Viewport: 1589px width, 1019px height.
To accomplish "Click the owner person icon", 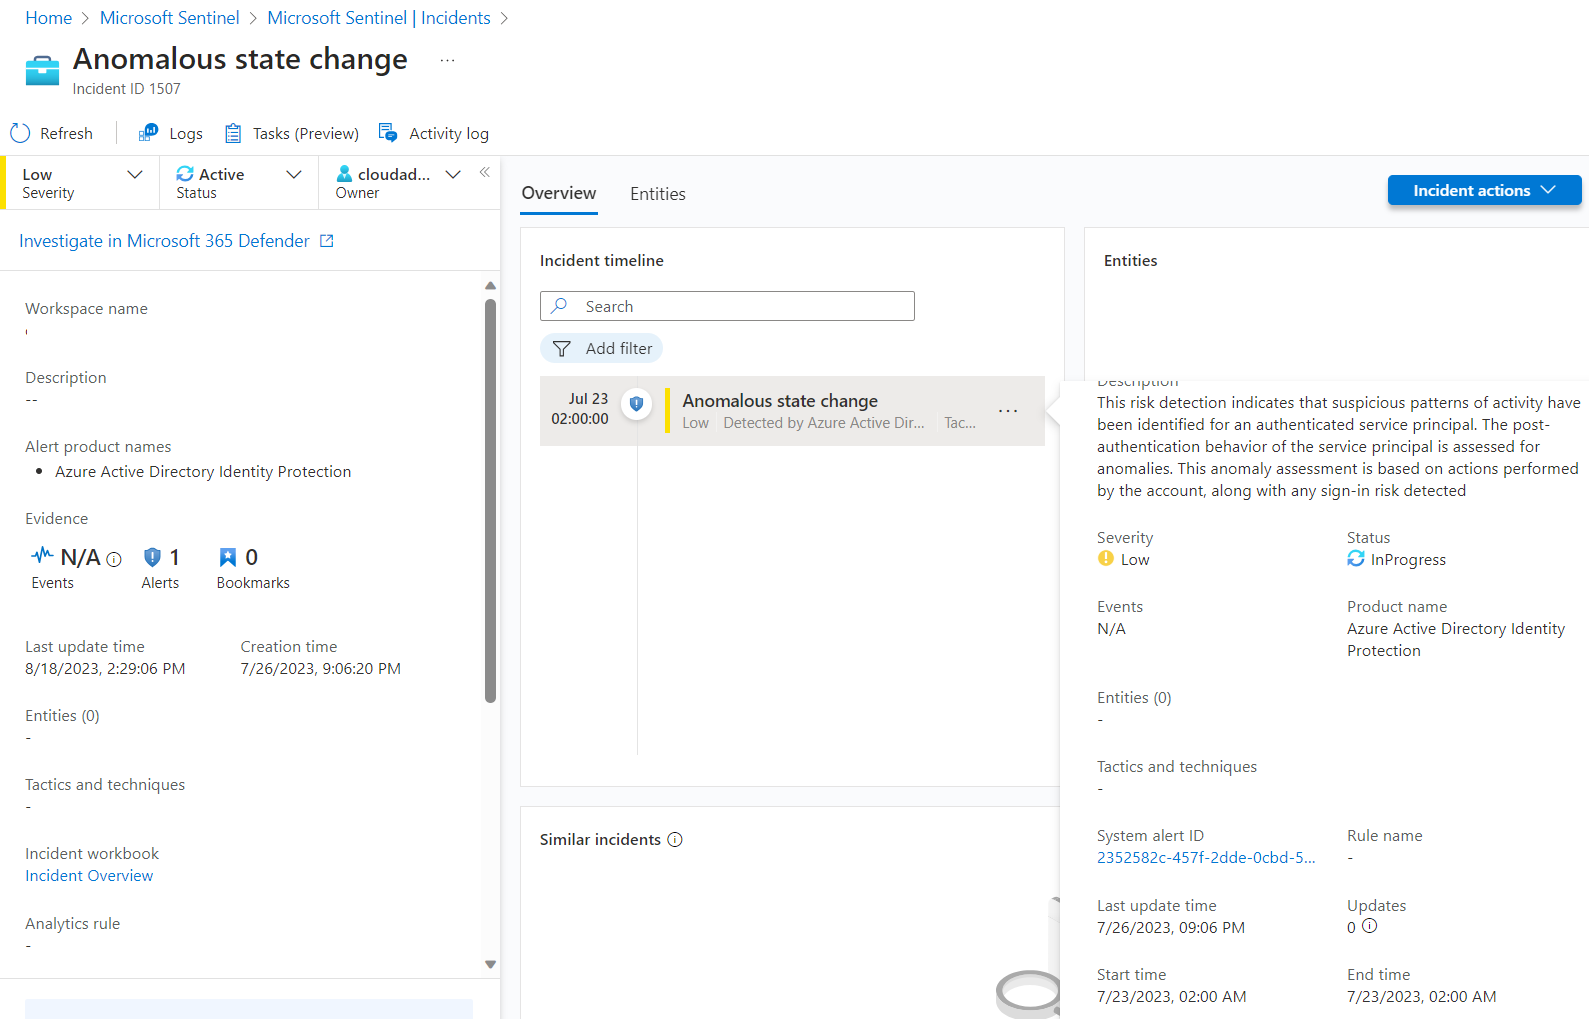I will coord(344,174).
